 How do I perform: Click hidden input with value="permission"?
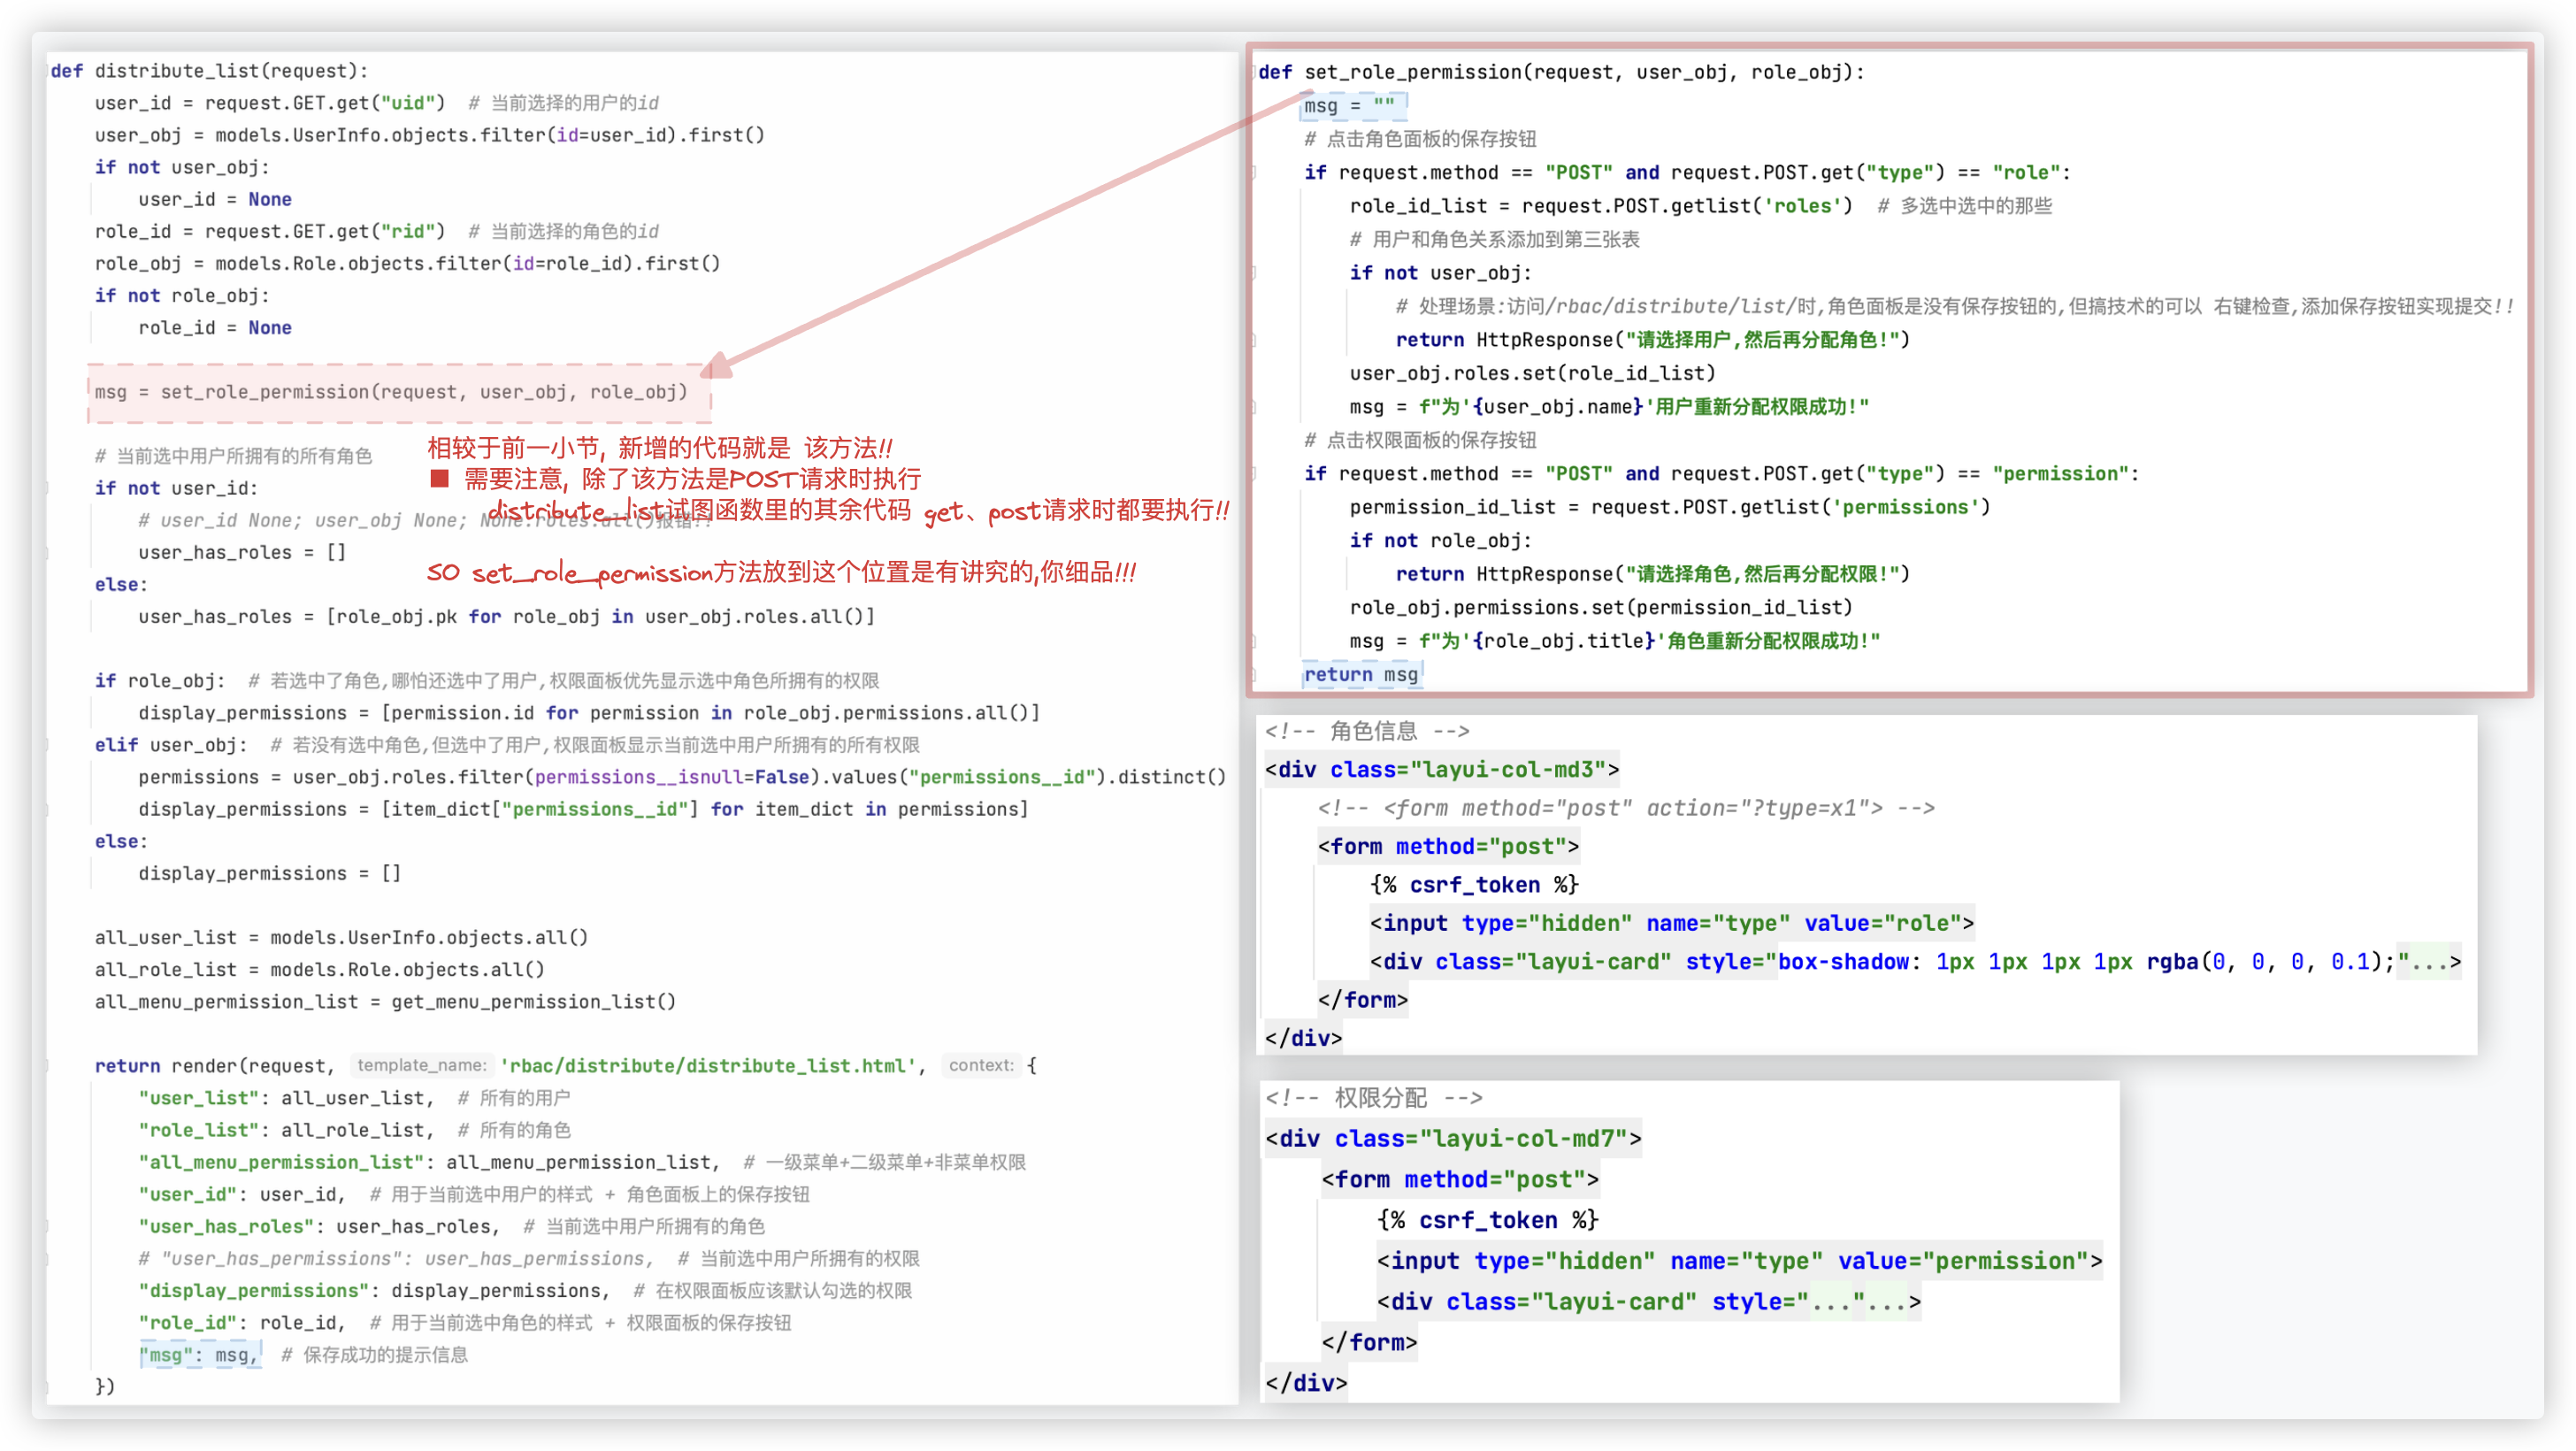(x=1739, y=1261)
